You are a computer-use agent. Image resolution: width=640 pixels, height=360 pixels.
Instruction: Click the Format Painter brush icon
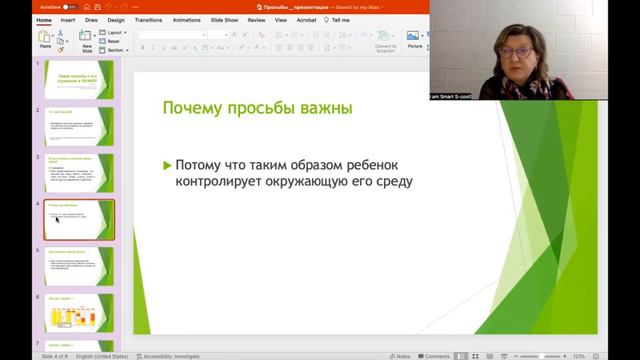[60, 50]
